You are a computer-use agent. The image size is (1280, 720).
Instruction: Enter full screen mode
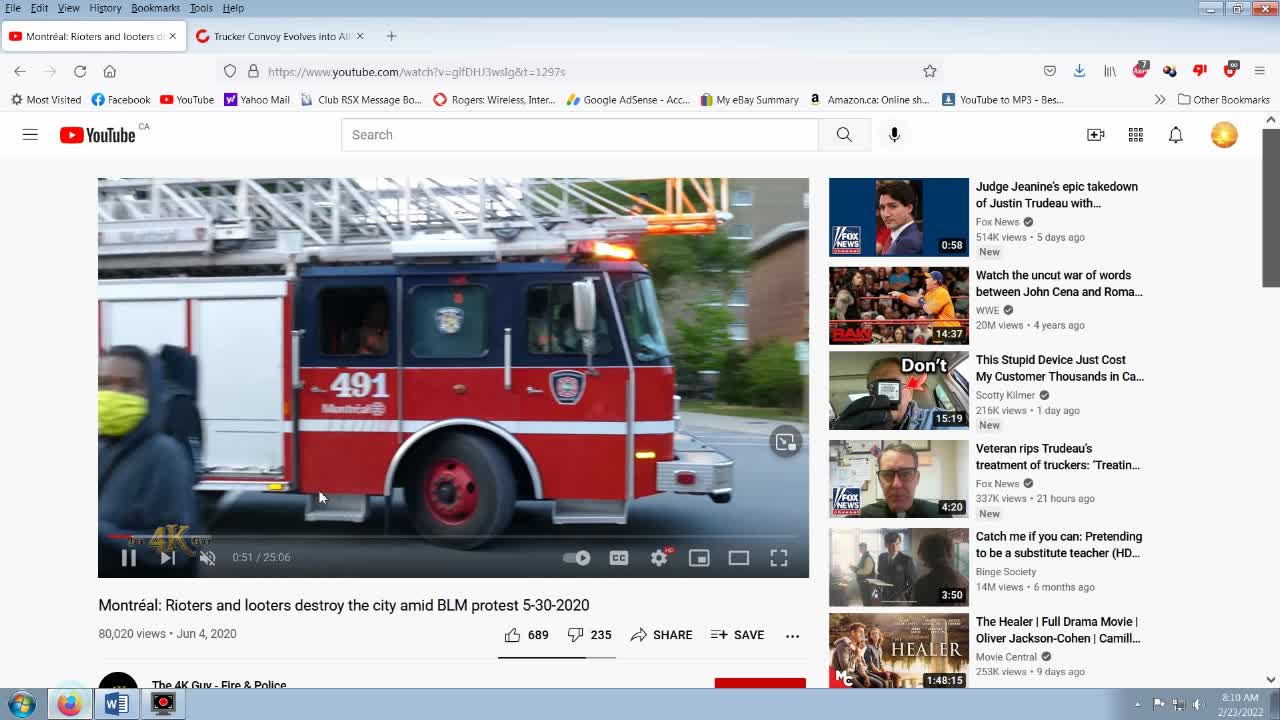coord(779,558)
